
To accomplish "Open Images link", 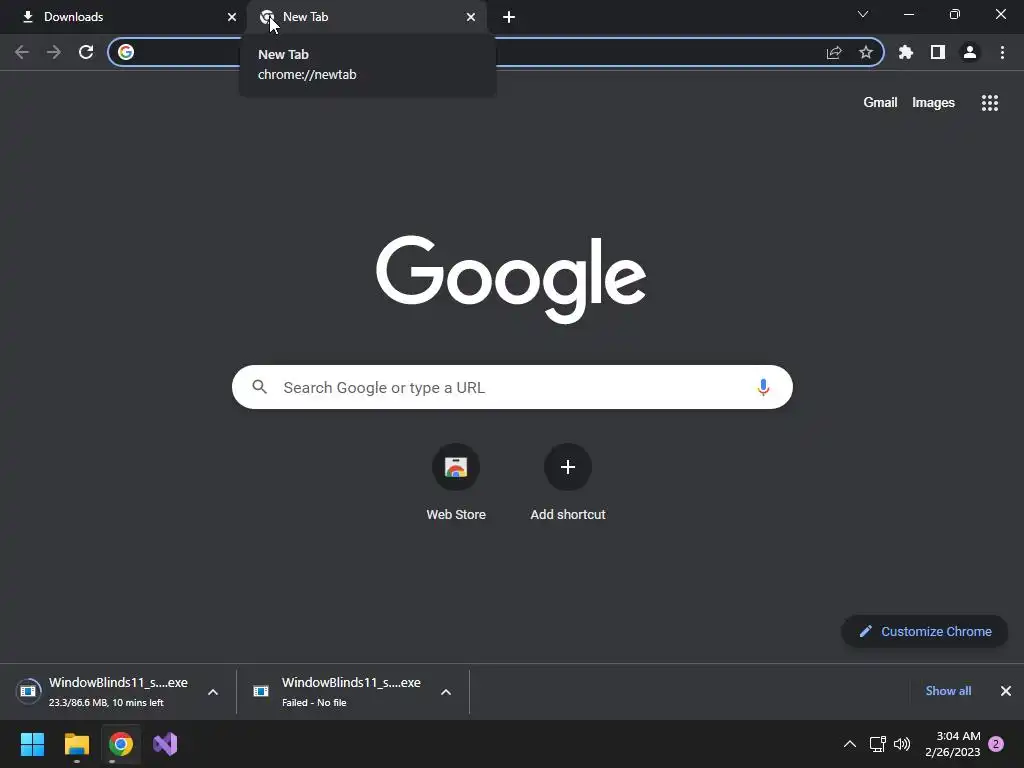I will 933,103.
